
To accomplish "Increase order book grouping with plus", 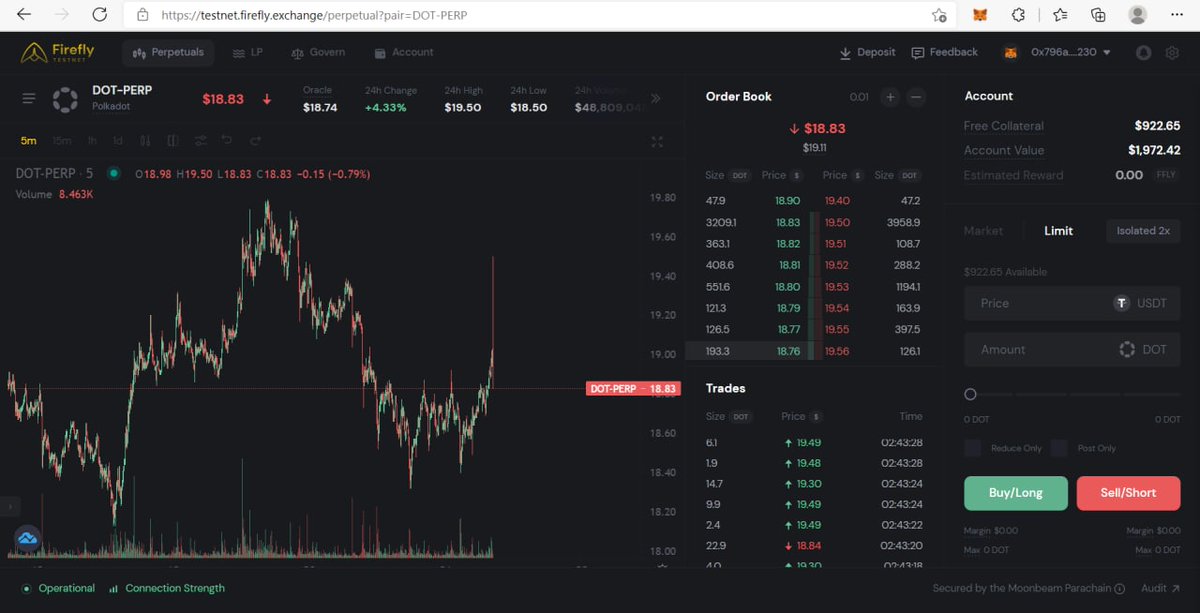I will click(x=889, y=97).
